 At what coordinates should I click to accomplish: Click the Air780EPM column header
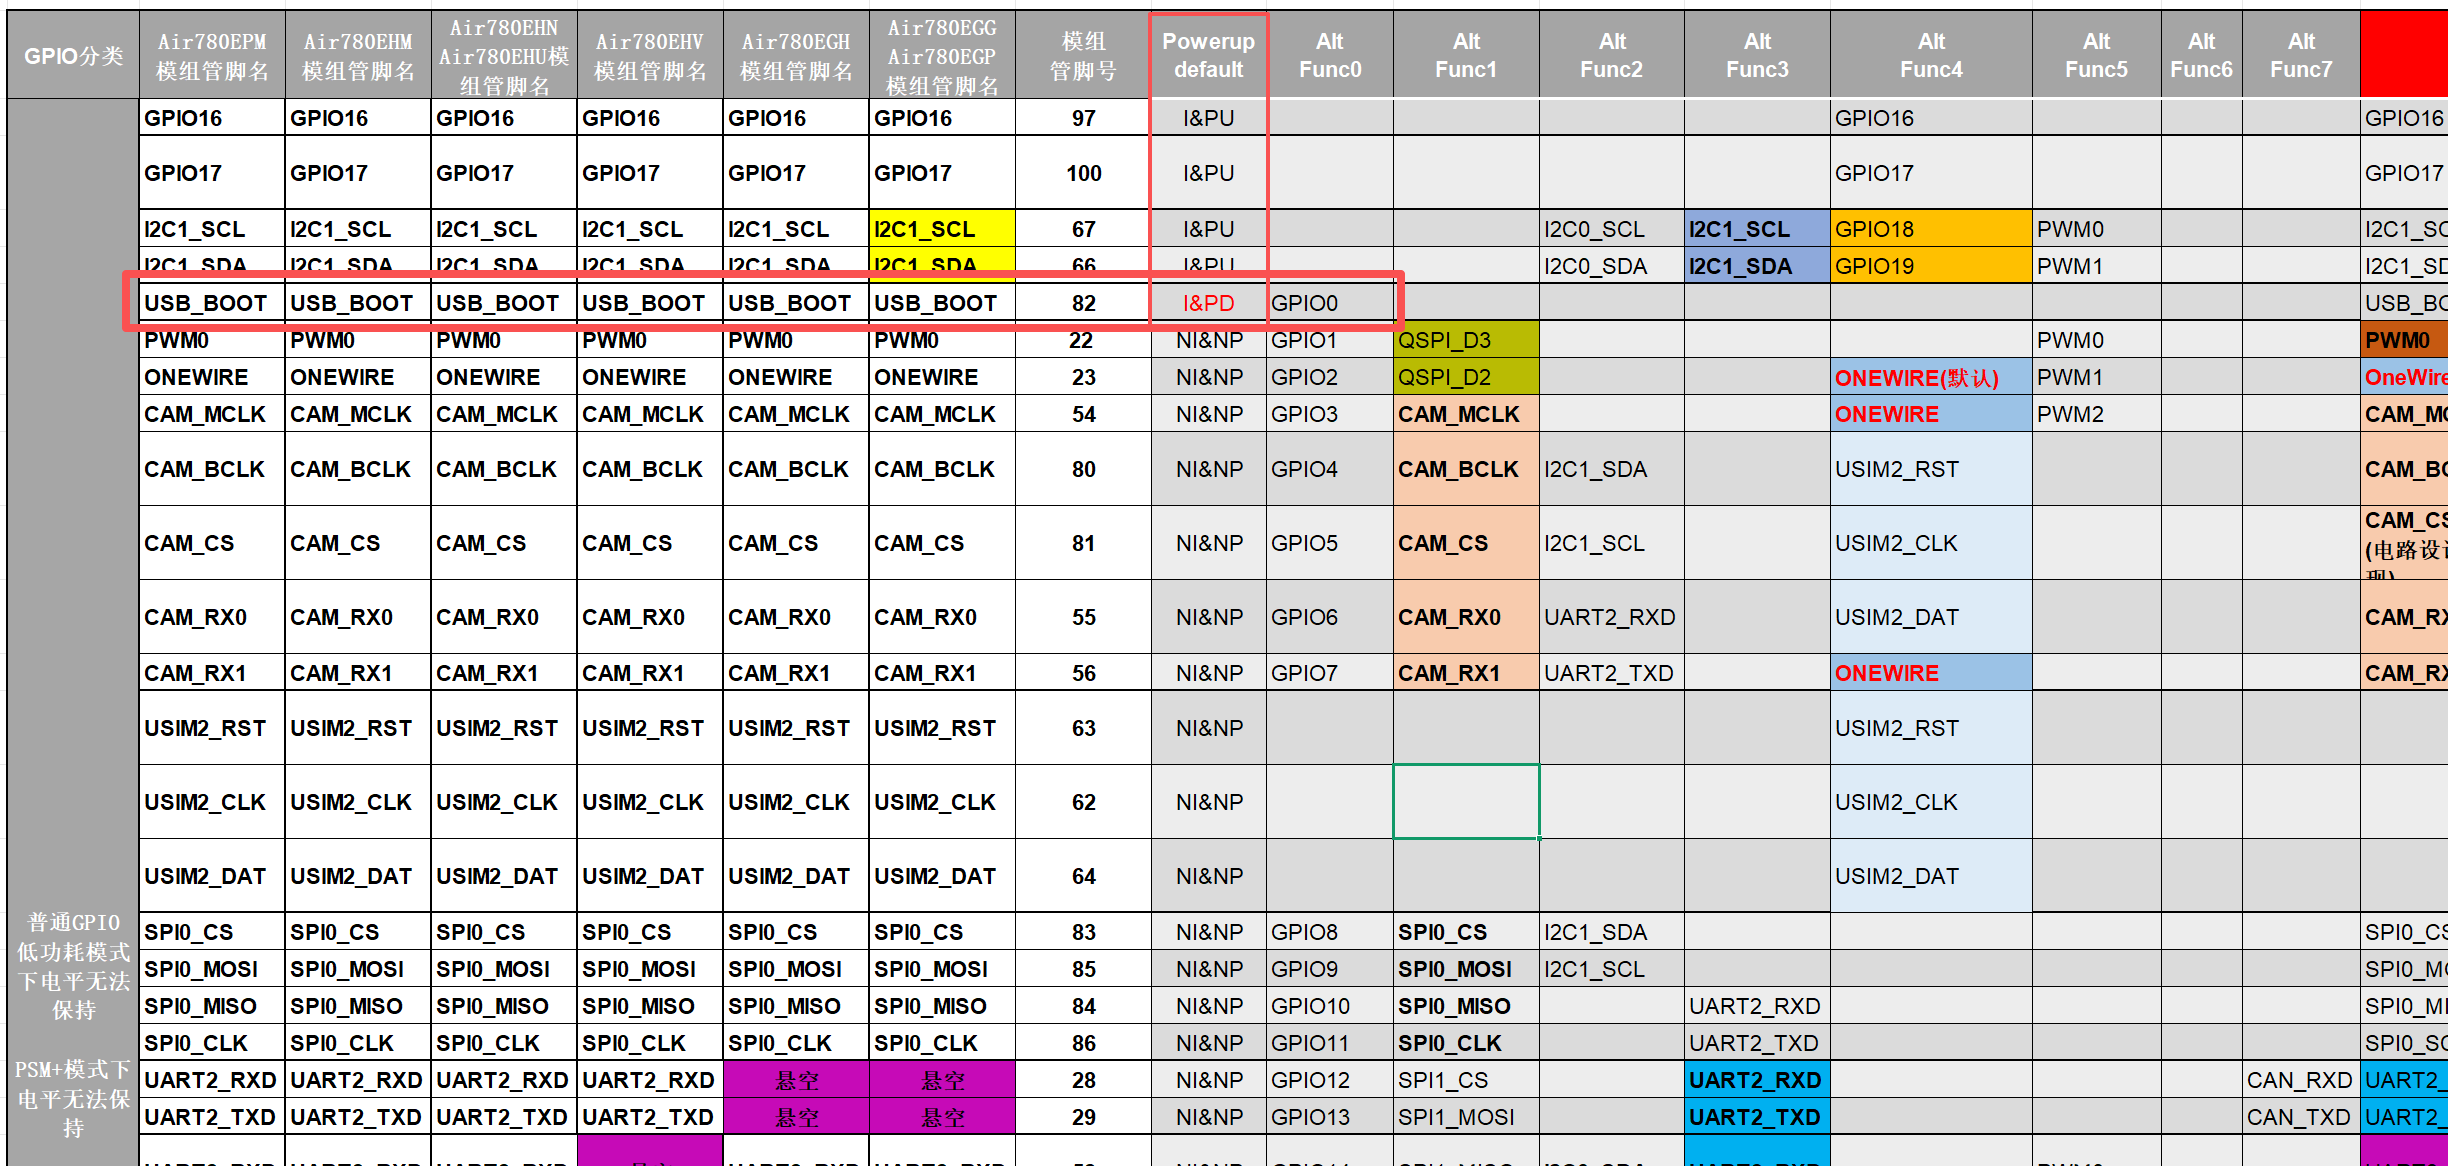point(212,56)
